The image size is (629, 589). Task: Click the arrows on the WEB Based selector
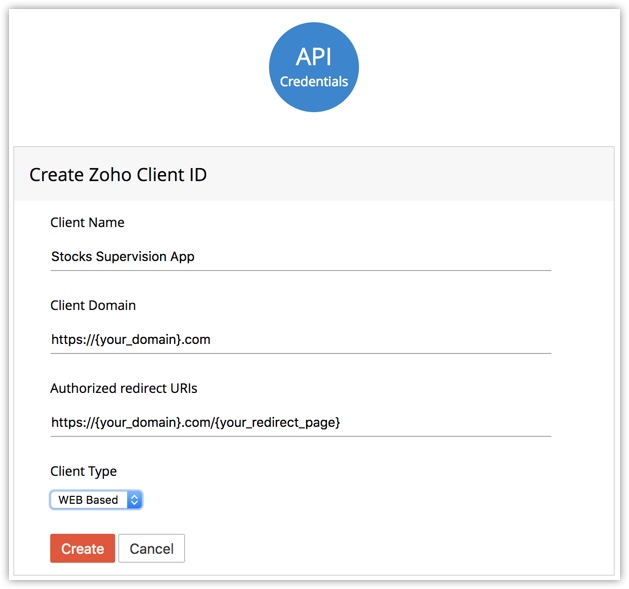[x=135, y=500]
